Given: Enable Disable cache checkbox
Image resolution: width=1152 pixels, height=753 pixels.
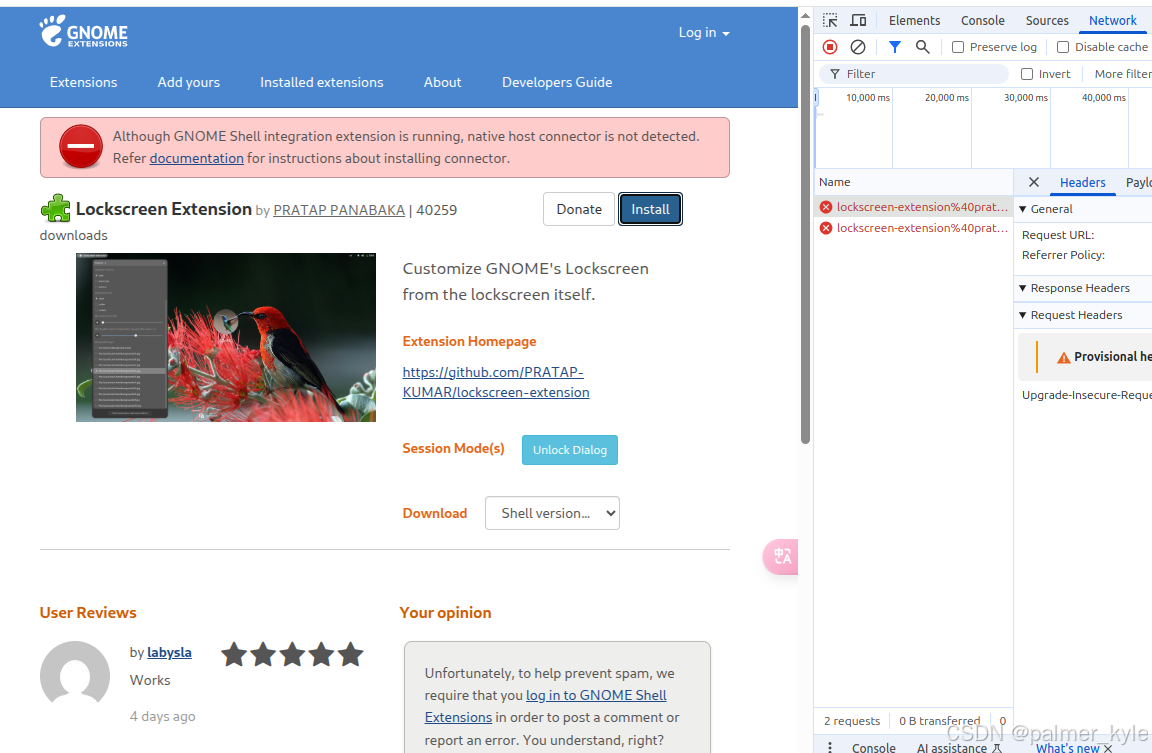Looking at the screenshot, I should click(1063, 47).
